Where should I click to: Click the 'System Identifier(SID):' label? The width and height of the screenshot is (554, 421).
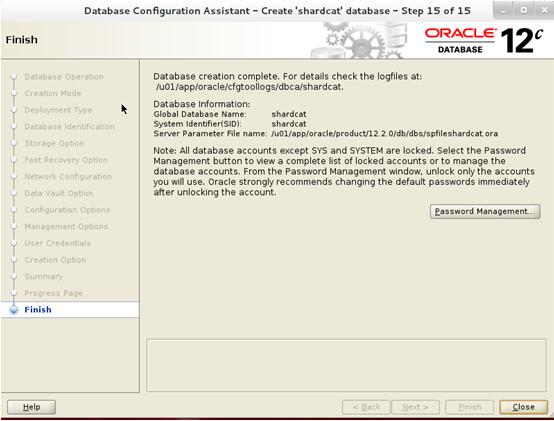click(x=198, y=124)
